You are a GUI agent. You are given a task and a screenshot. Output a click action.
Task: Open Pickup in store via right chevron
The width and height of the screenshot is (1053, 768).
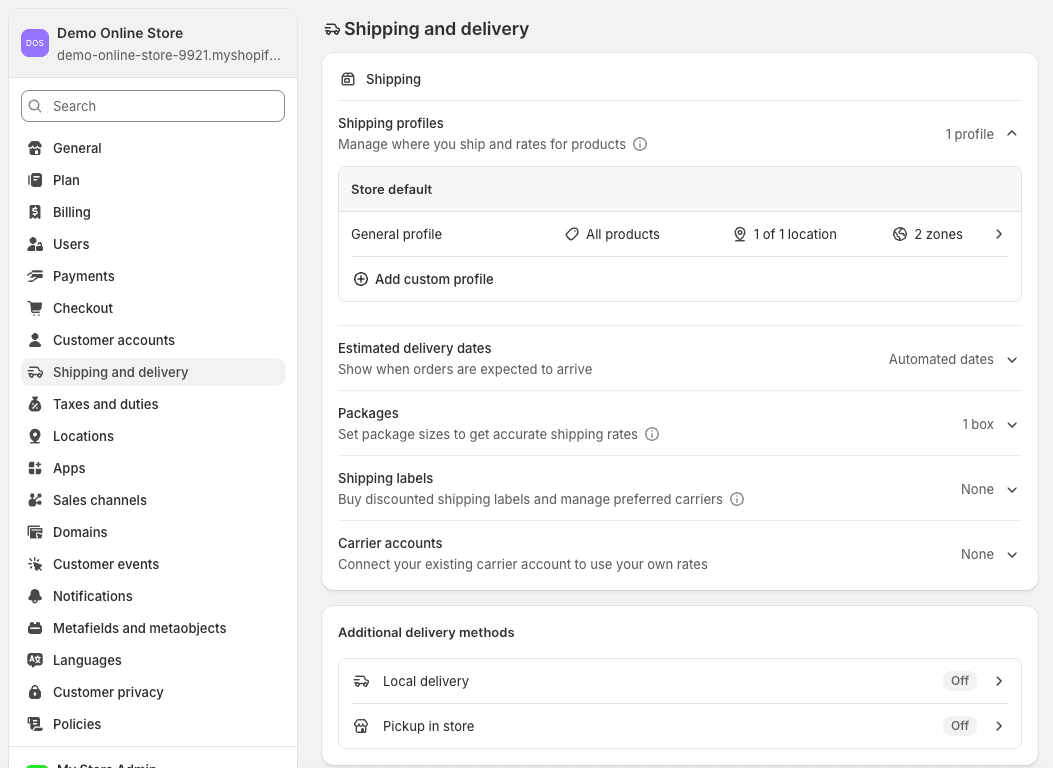point(999,726)
